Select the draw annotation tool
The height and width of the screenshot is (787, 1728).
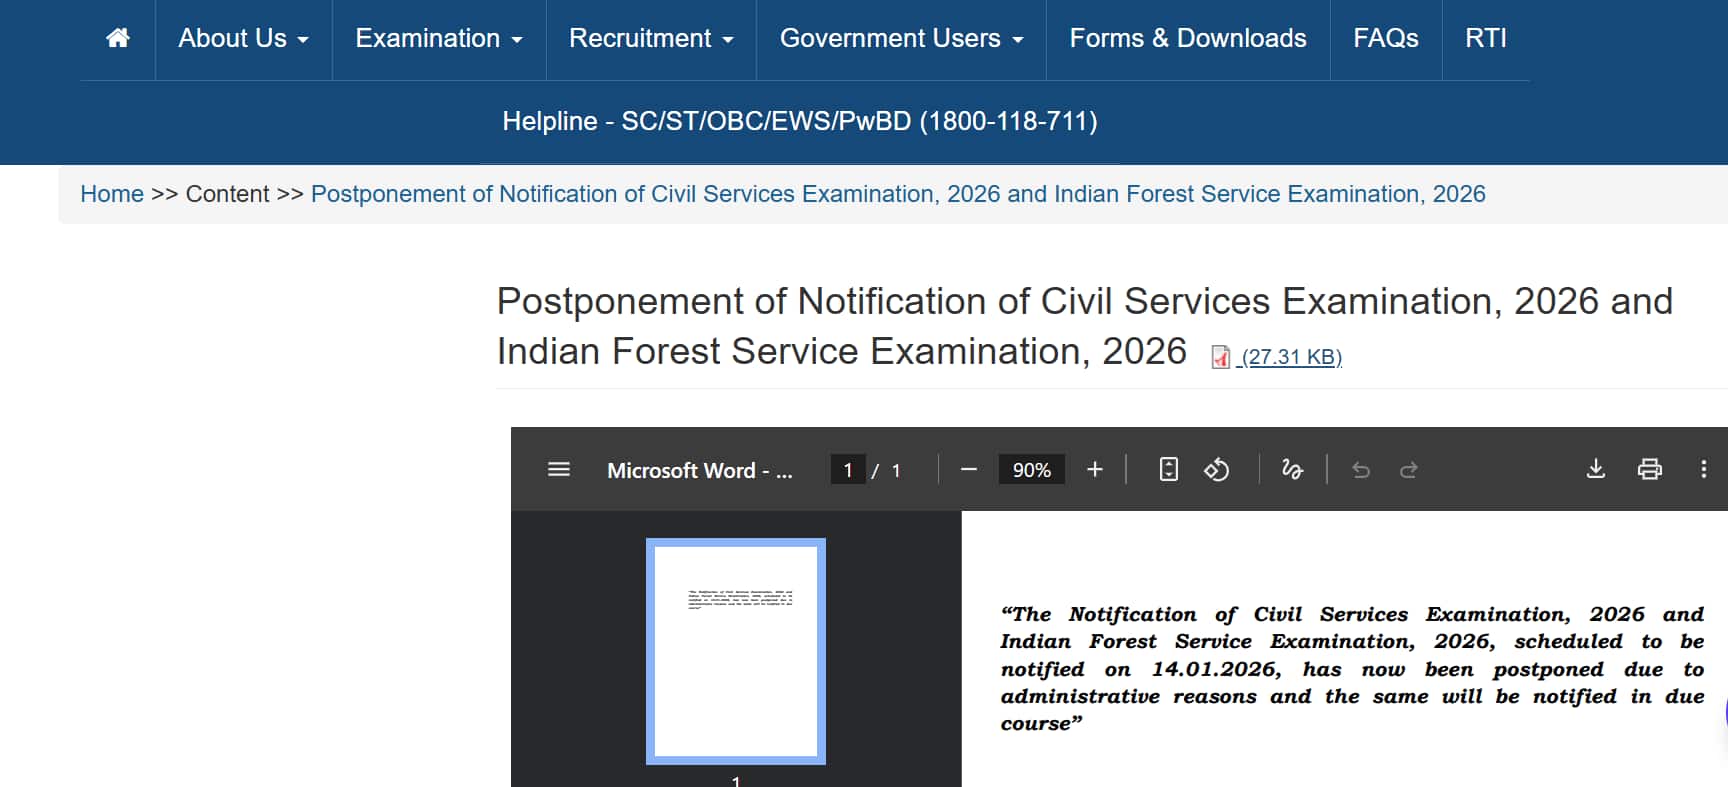pyautogui.click(x=1292, y=469)
